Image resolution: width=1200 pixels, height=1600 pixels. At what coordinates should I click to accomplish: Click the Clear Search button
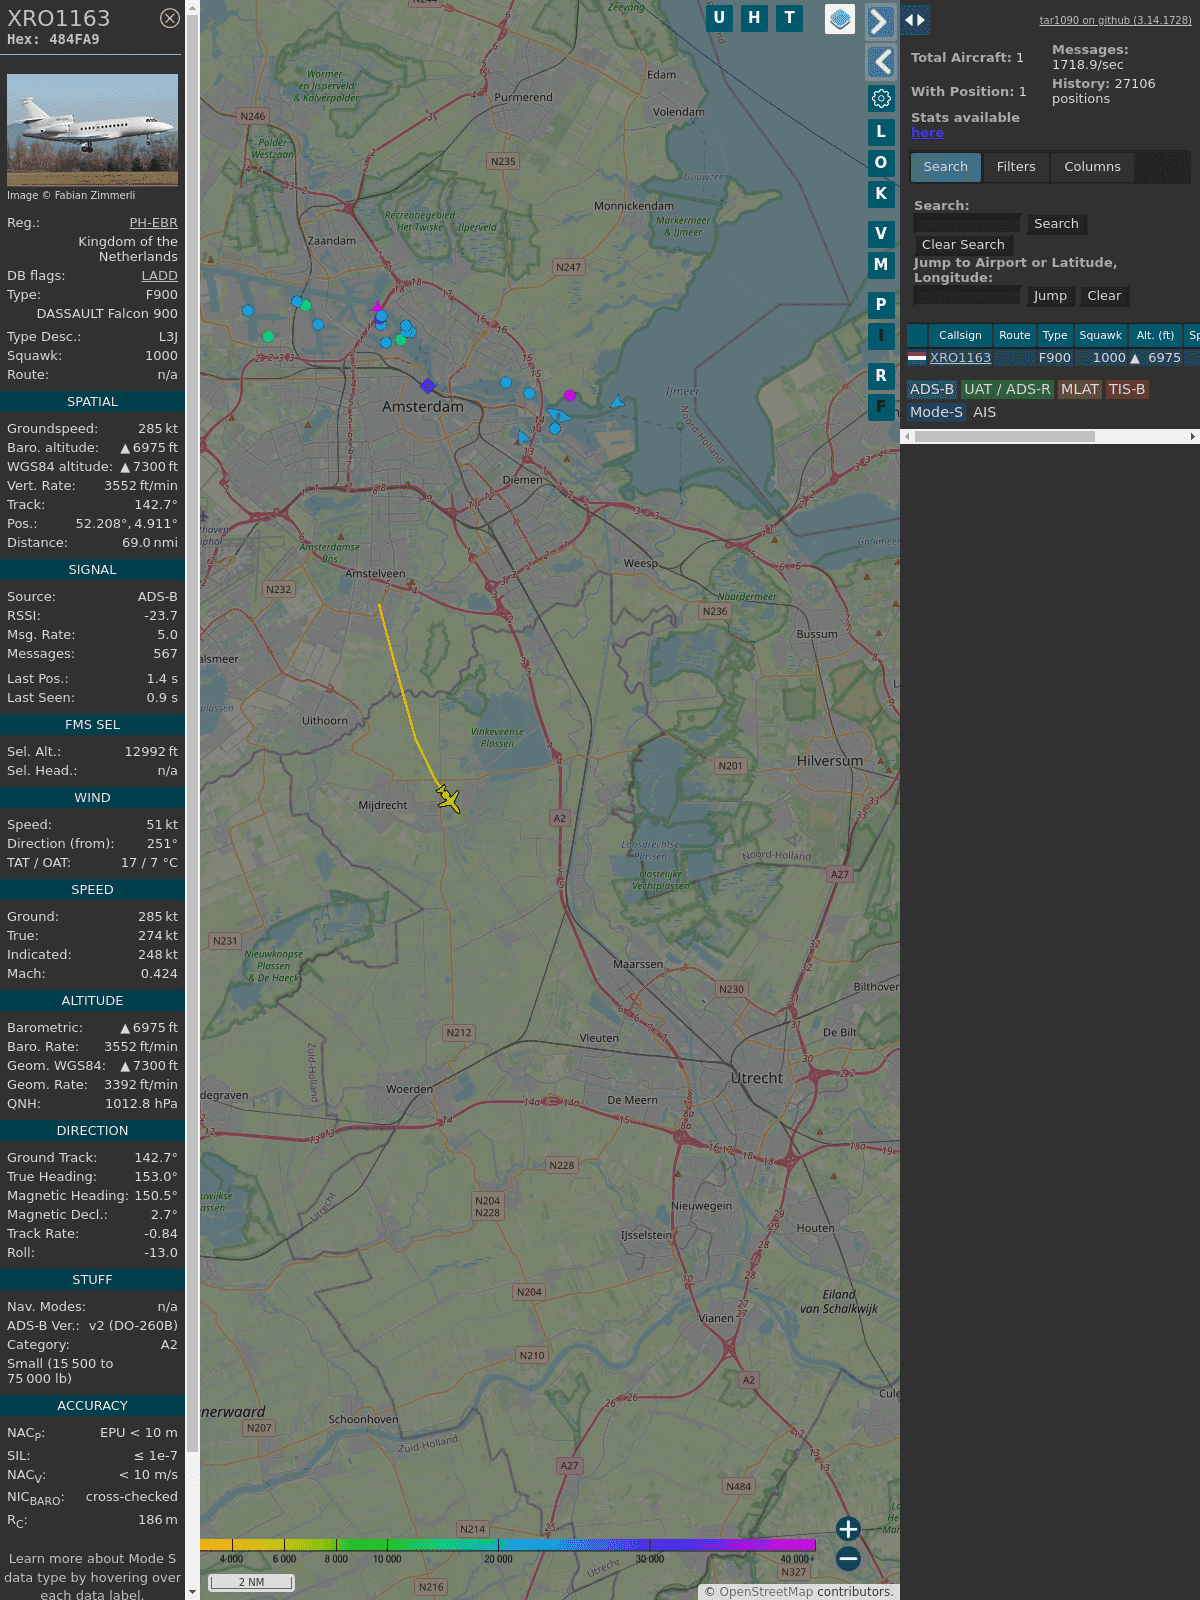[x=963, y=245]
